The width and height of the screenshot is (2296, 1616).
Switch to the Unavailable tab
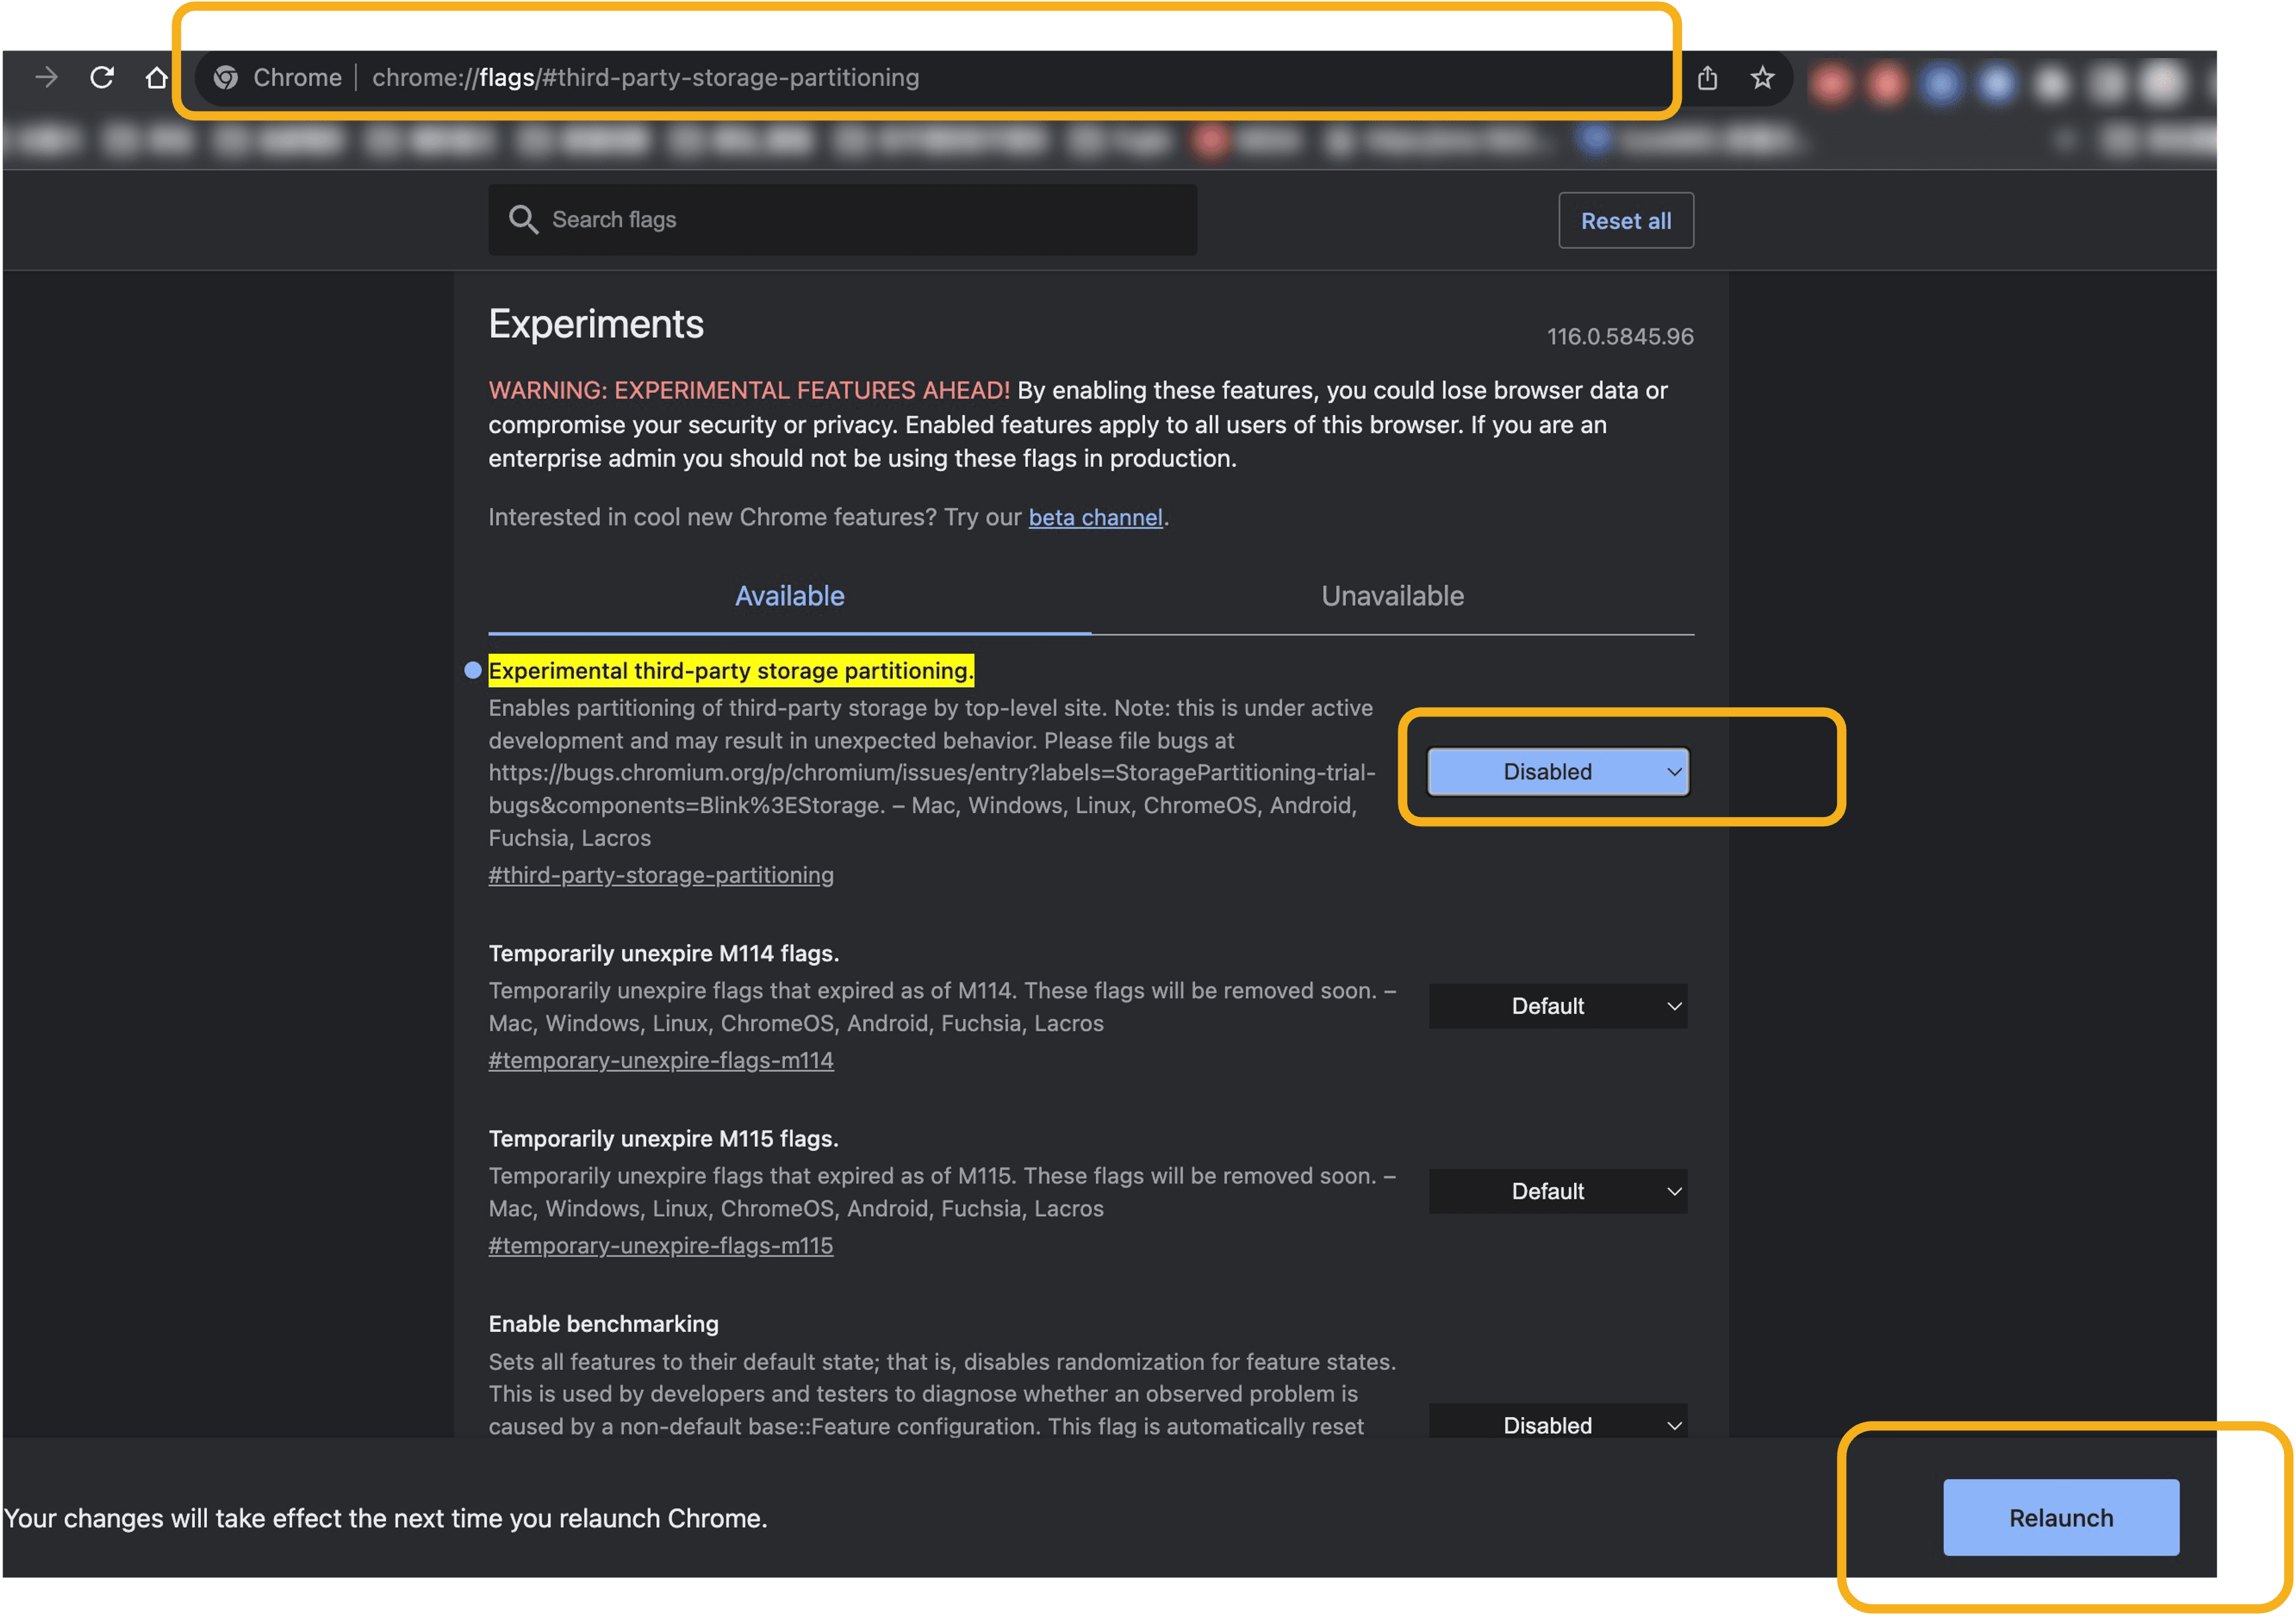tap(1392, 596)
